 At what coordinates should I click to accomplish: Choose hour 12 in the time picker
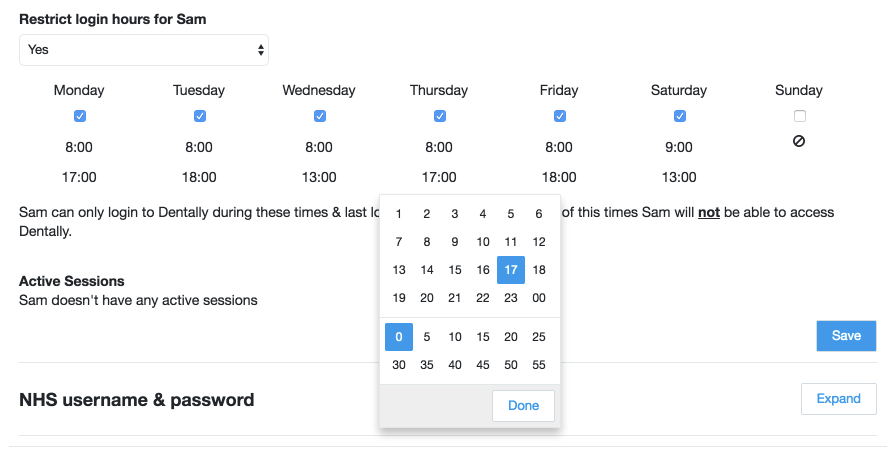[x=539, y=242]
